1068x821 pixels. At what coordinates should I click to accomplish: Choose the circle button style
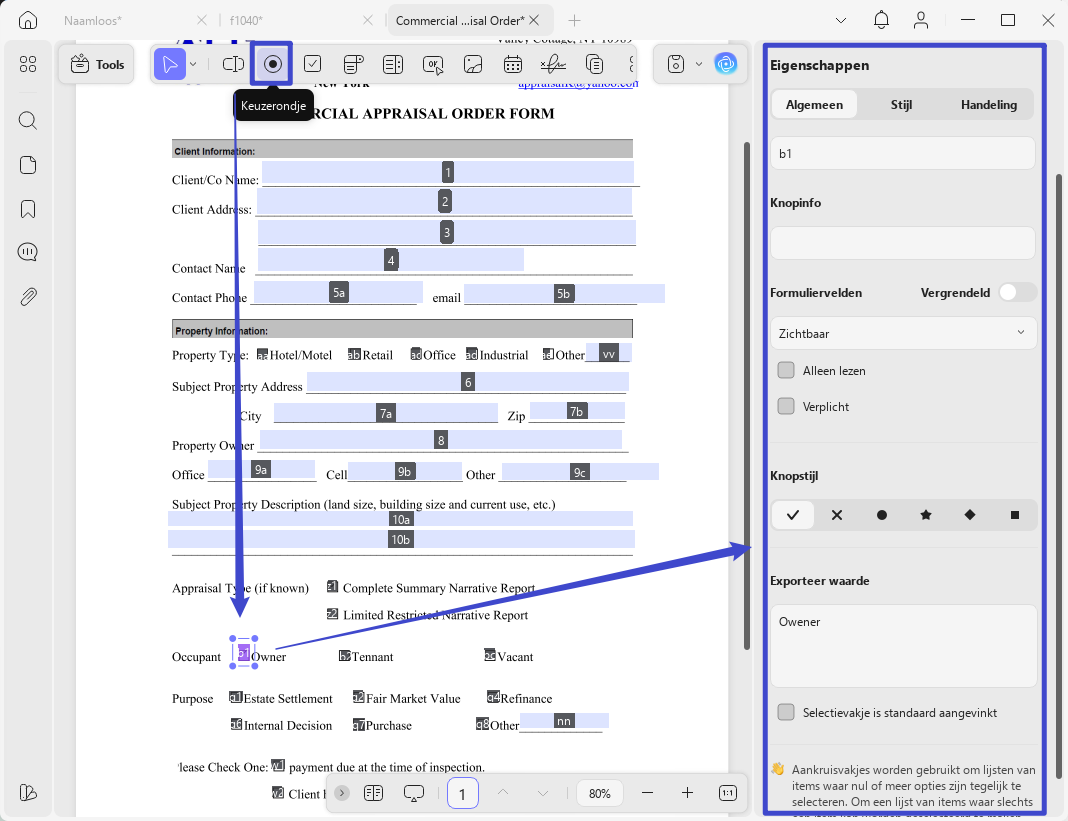tap(881, 515)
